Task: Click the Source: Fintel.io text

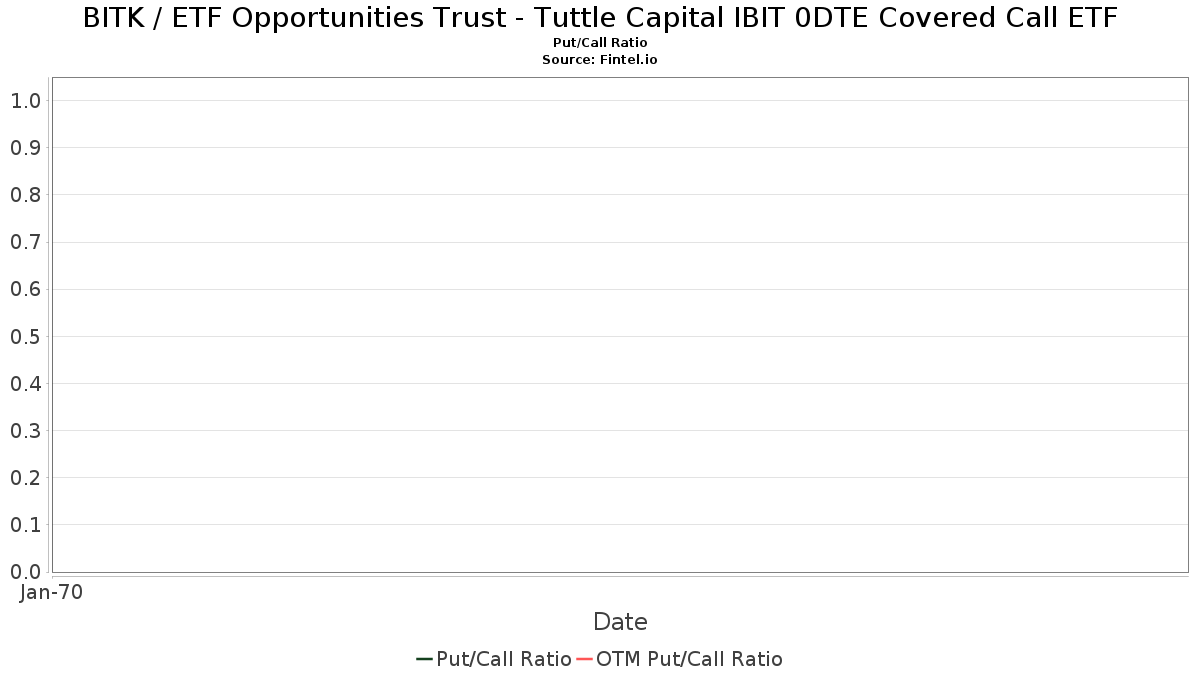Action: (x=600, y=60)
